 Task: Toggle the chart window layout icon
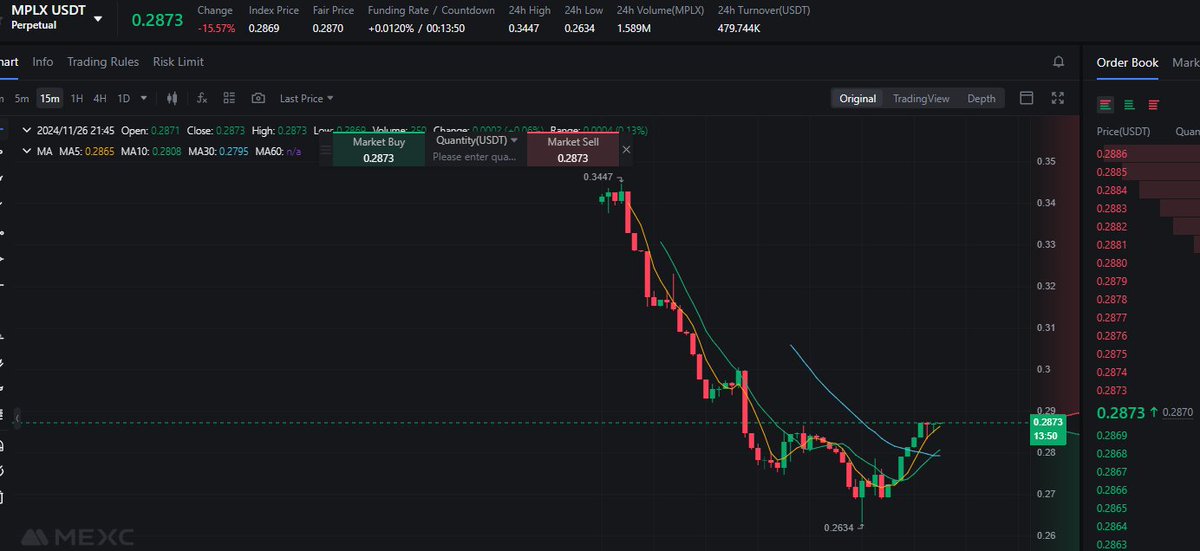(1026, 98)
